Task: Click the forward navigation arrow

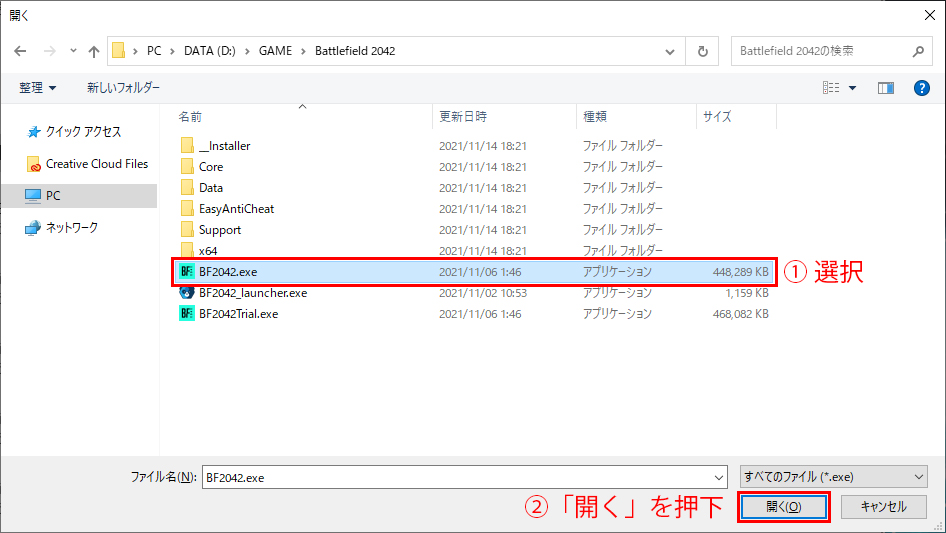Action: click(49, 51)
